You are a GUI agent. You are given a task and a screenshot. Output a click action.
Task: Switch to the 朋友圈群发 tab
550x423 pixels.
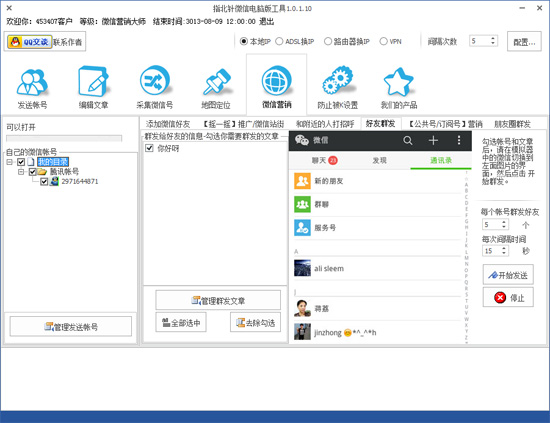point(512,124)
